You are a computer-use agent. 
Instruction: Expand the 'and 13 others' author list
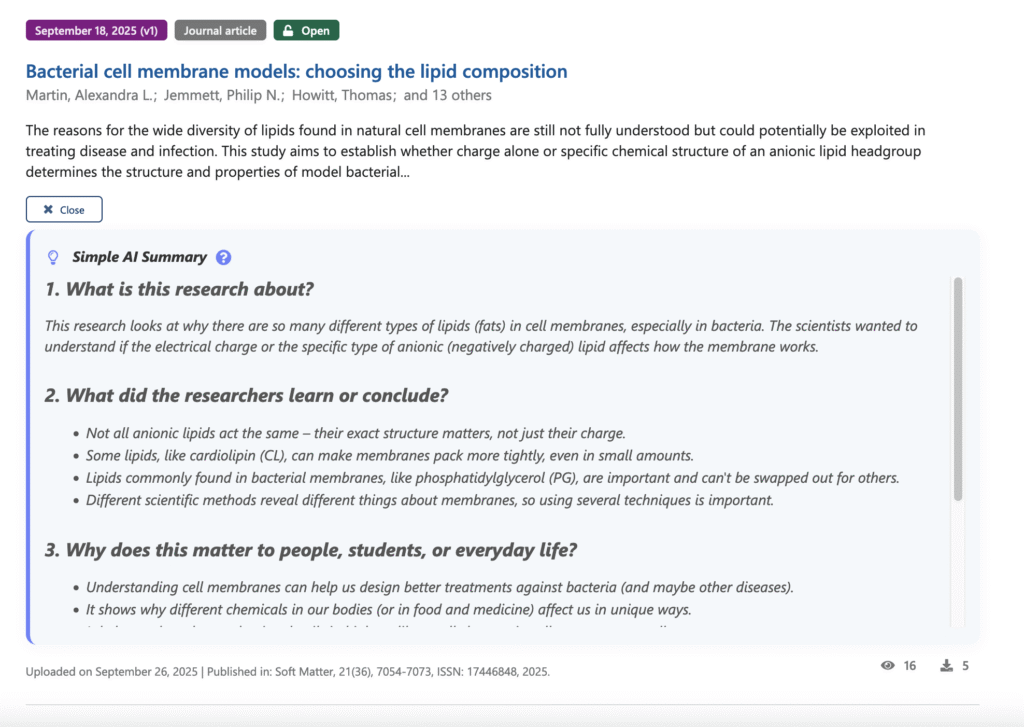448,96
